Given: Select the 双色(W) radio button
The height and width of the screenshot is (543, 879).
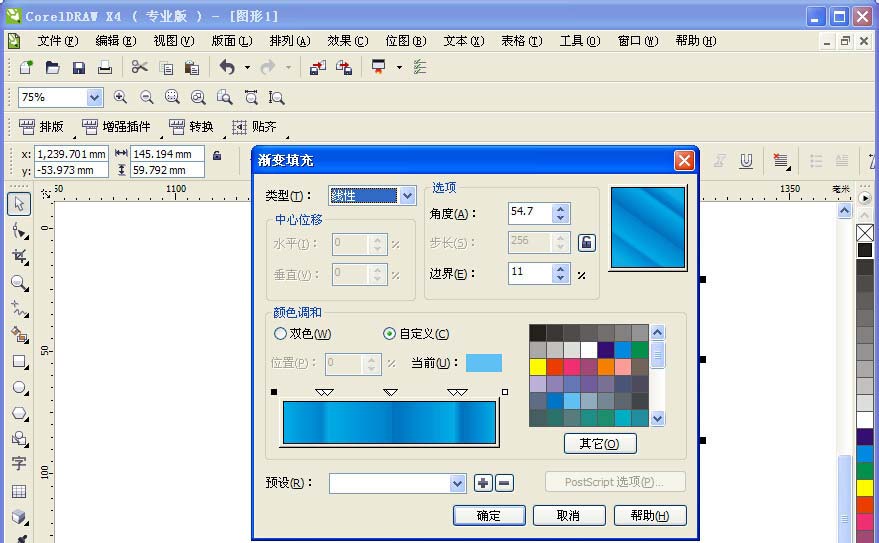Looking at the screenshot, I should tap(280, 334).
